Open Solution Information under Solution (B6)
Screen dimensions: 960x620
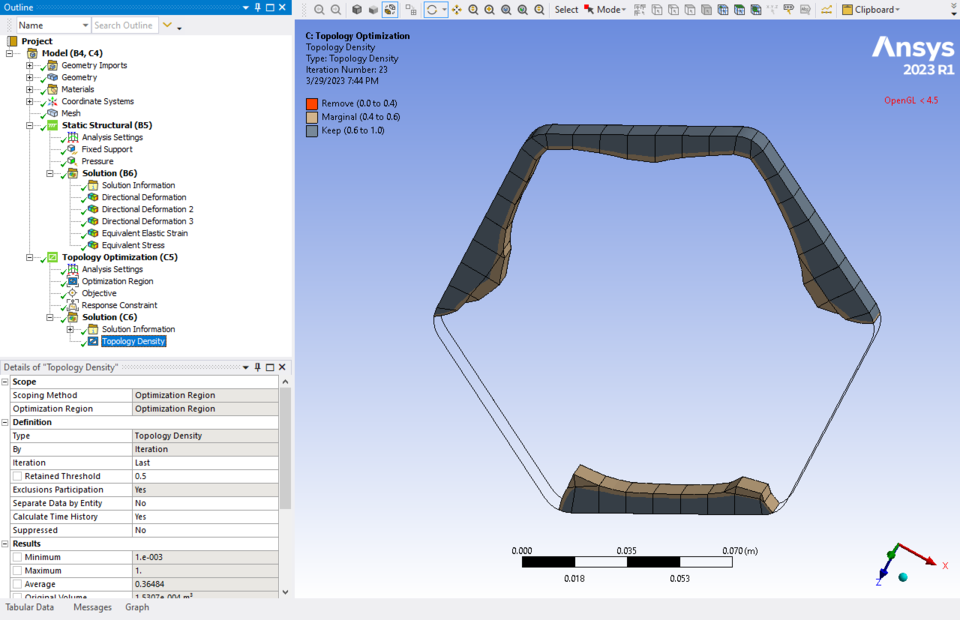(137, 185)
